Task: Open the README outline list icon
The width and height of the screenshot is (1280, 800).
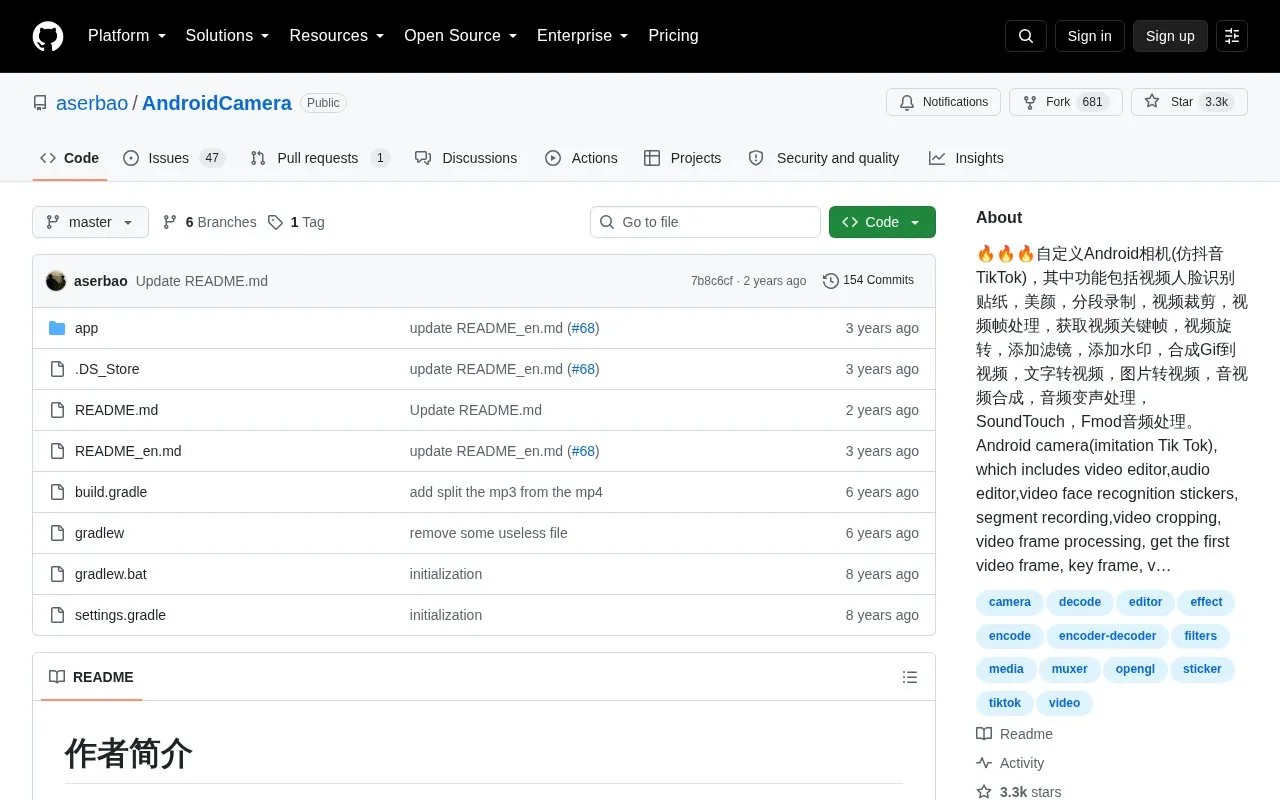Action: 910,677
